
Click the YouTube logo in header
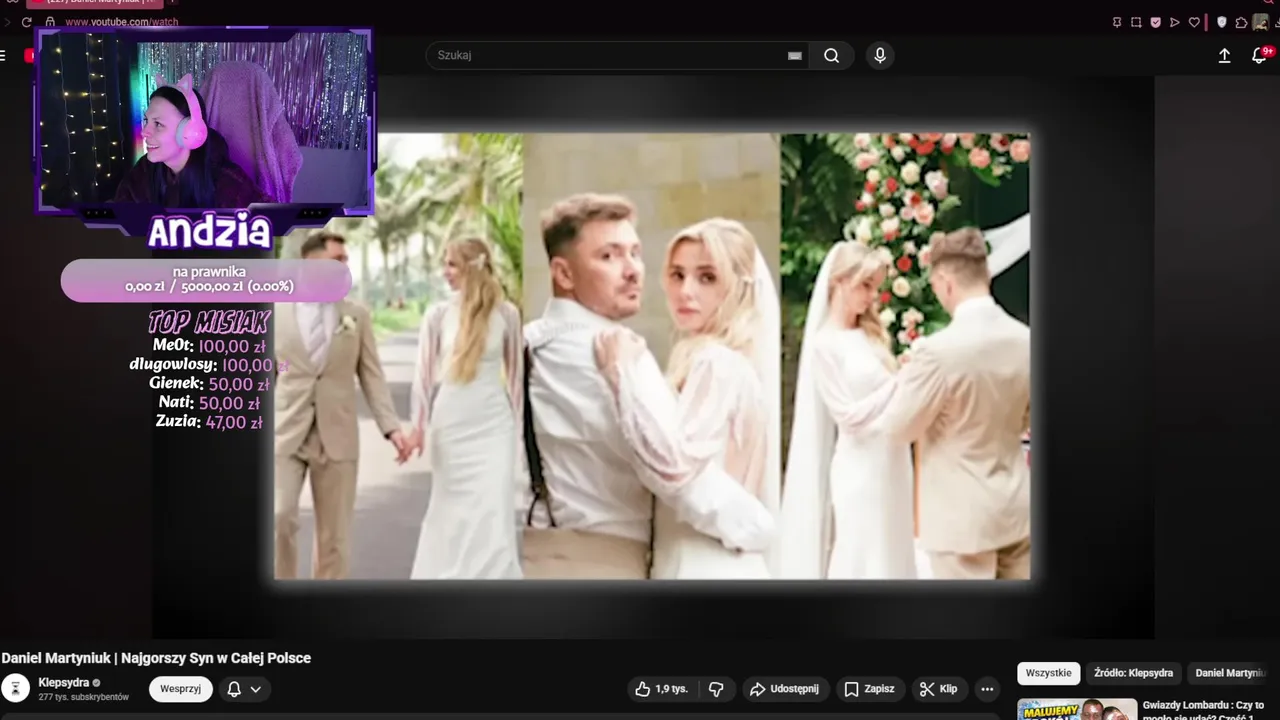coord(30,56)
